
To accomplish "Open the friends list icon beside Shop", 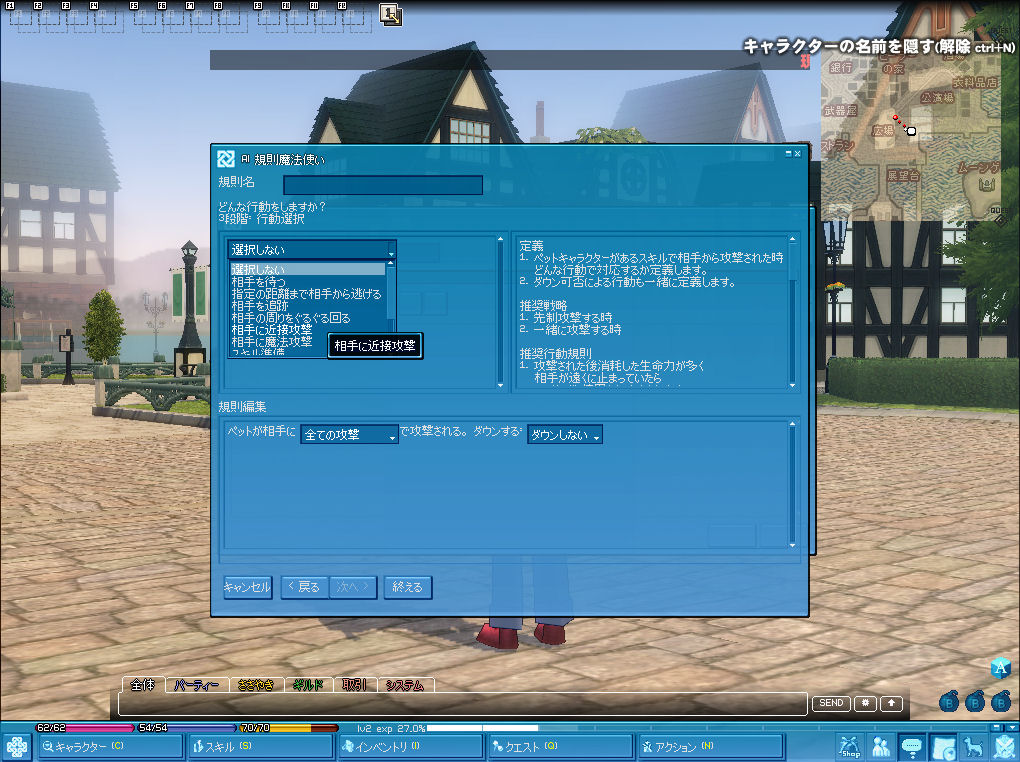I will click(881, 746).
